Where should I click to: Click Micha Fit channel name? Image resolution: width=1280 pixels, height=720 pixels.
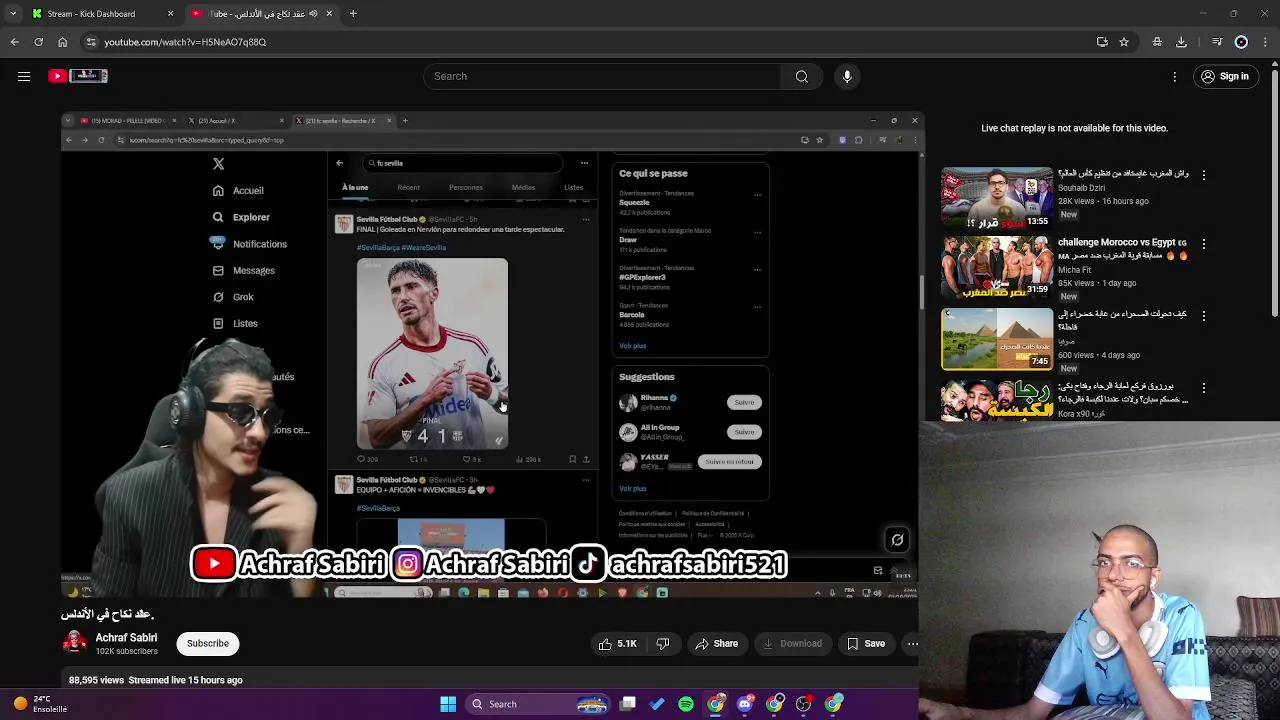[x=1075, y=270]
